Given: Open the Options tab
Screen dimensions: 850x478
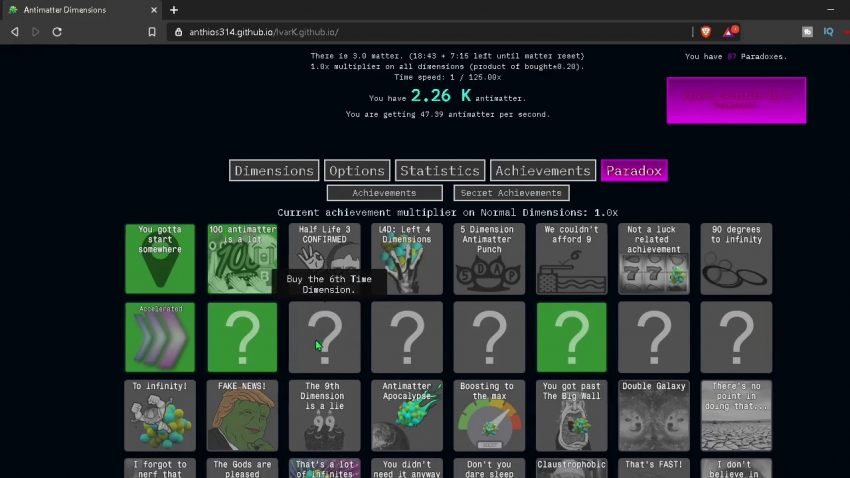Looking at the screenshot, I should (x=357, y=171).
